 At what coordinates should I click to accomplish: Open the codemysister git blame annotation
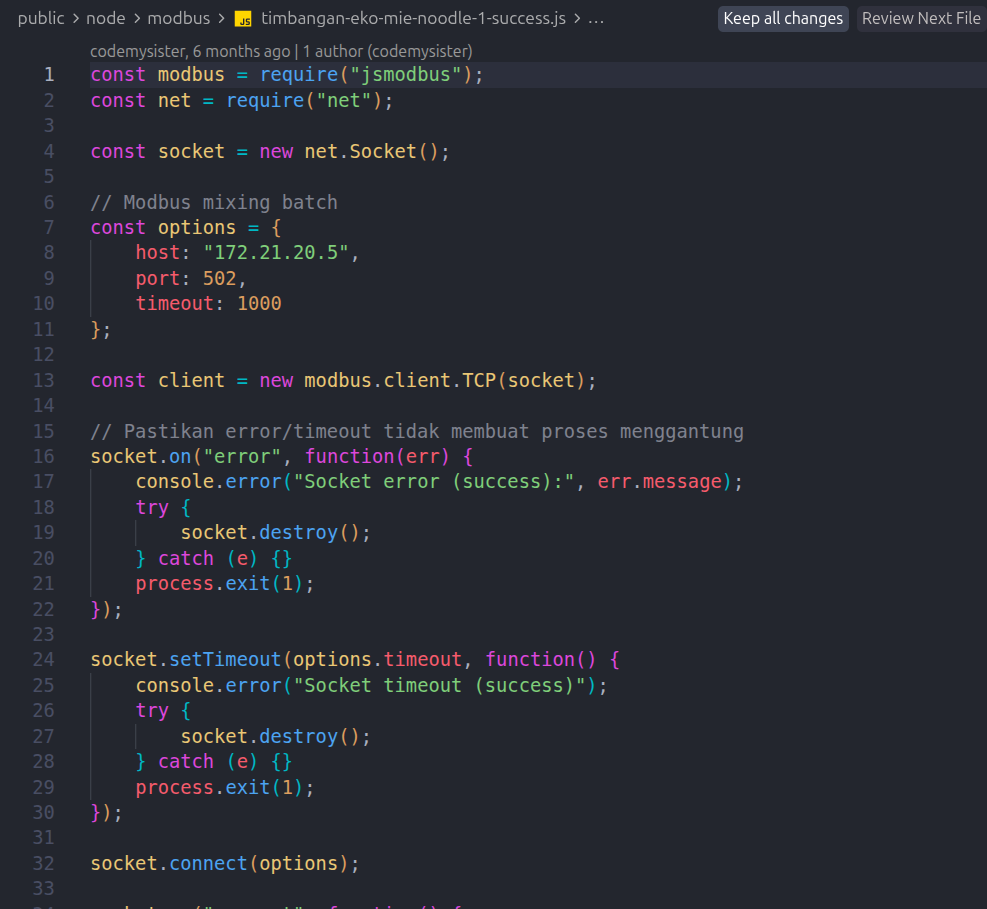tap(281, 51)
